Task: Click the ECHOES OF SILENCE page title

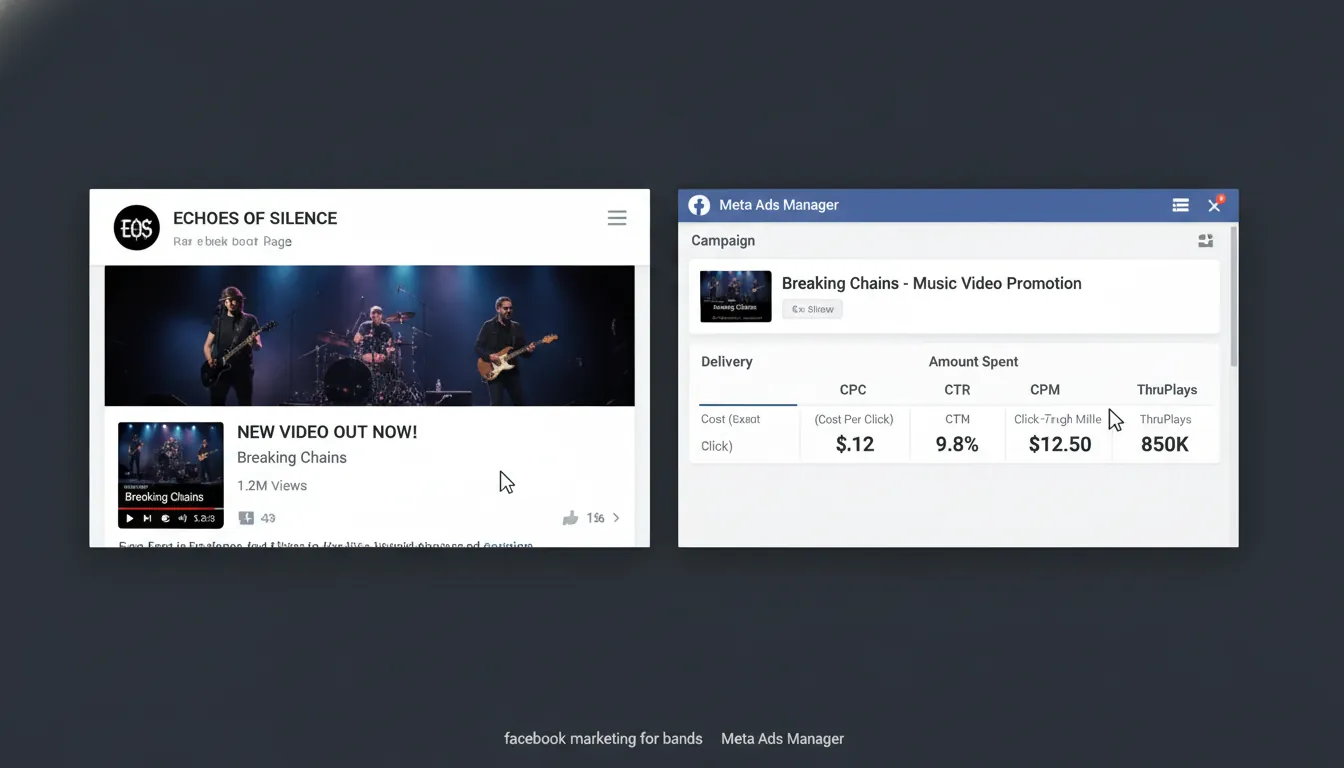Action: pos(255,218)
